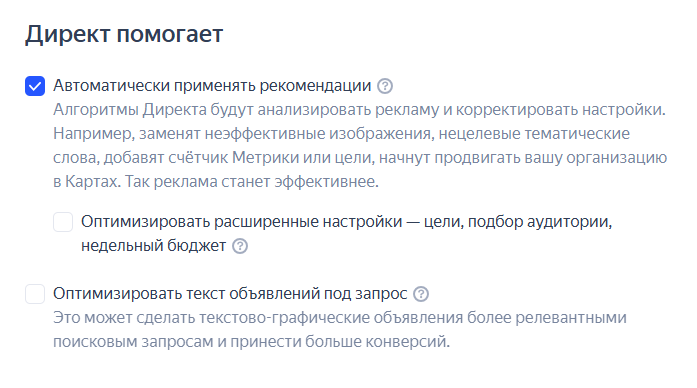Click the "недельный бюджет" label line

[153, 245]
